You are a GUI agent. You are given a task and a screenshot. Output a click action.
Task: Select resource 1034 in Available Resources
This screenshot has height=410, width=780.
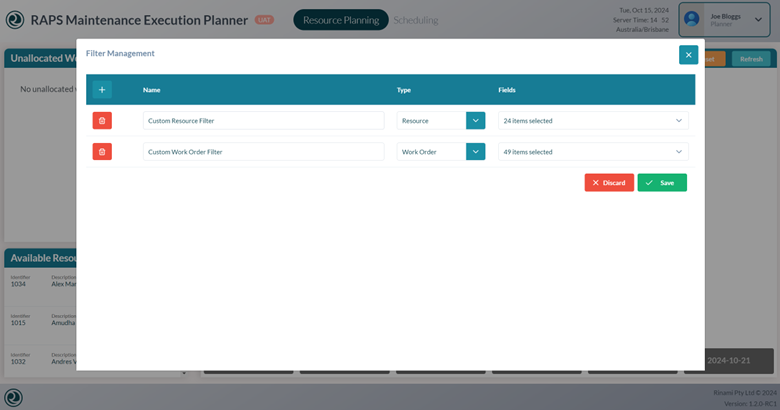coord(40,283)
